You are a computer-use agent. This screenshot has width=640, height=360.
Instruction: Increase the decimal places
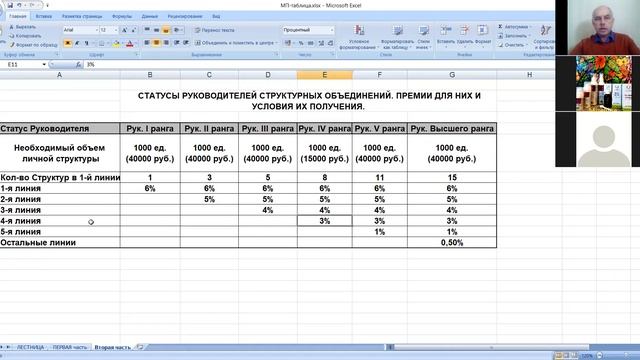pyautogui.click(x=321, y=43)
